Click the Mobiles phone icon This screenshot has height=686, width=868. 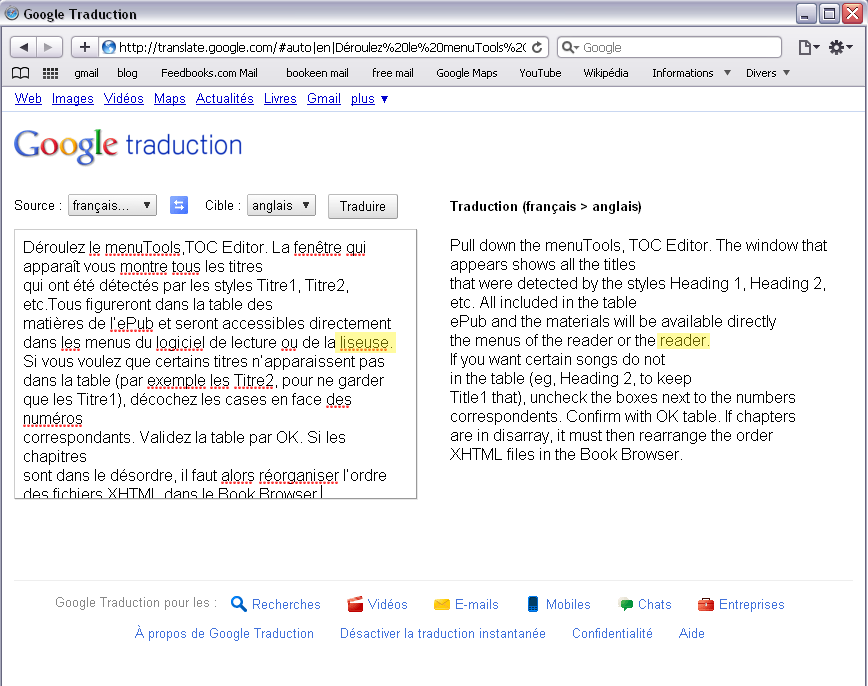[533, 604]
